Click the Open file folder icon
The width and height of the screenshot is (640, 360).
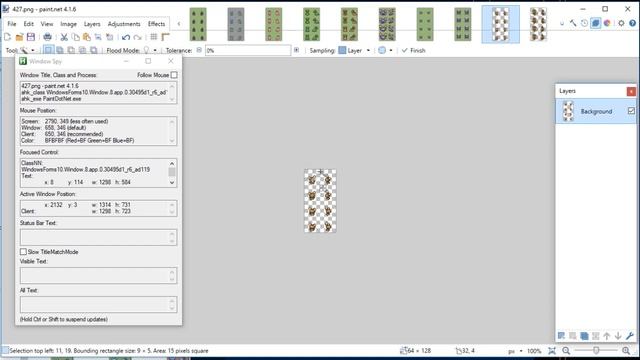pyautogui.click(x=19, y=37)
